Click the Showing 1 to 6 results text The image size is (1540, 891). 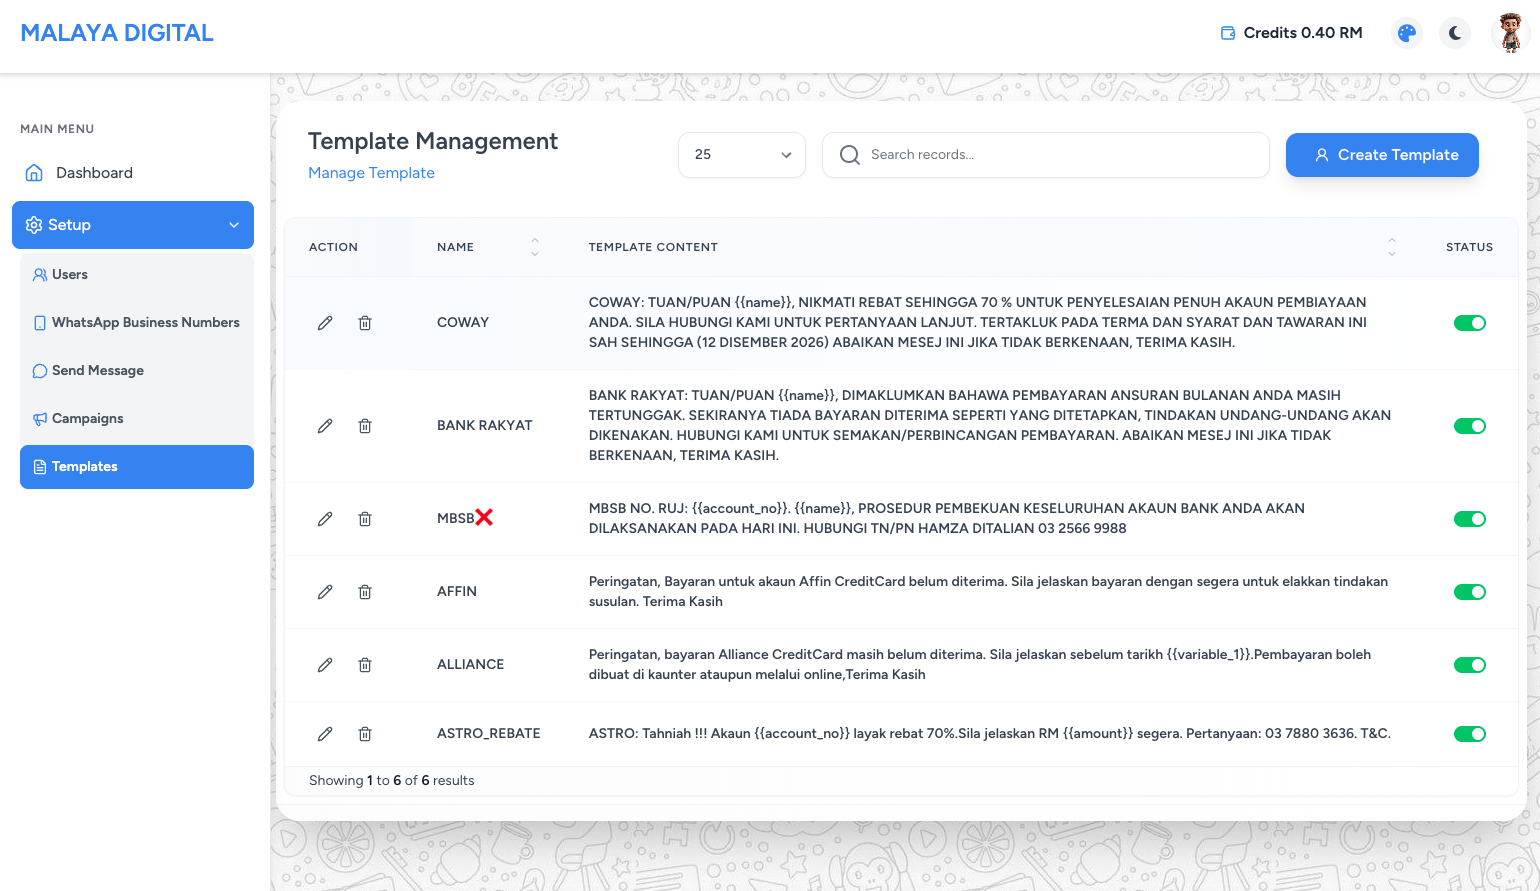point(392,781)
